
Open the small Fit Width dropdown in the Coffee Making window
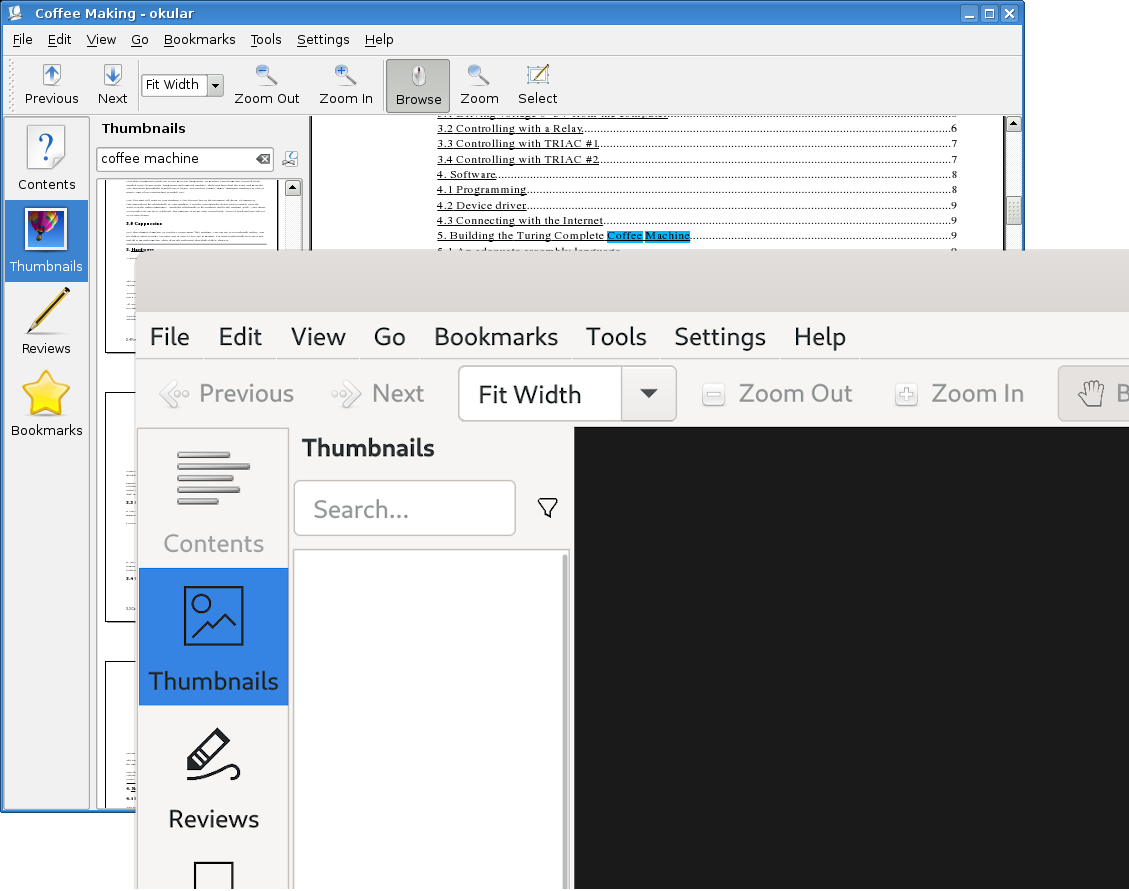tap(215, 85)
